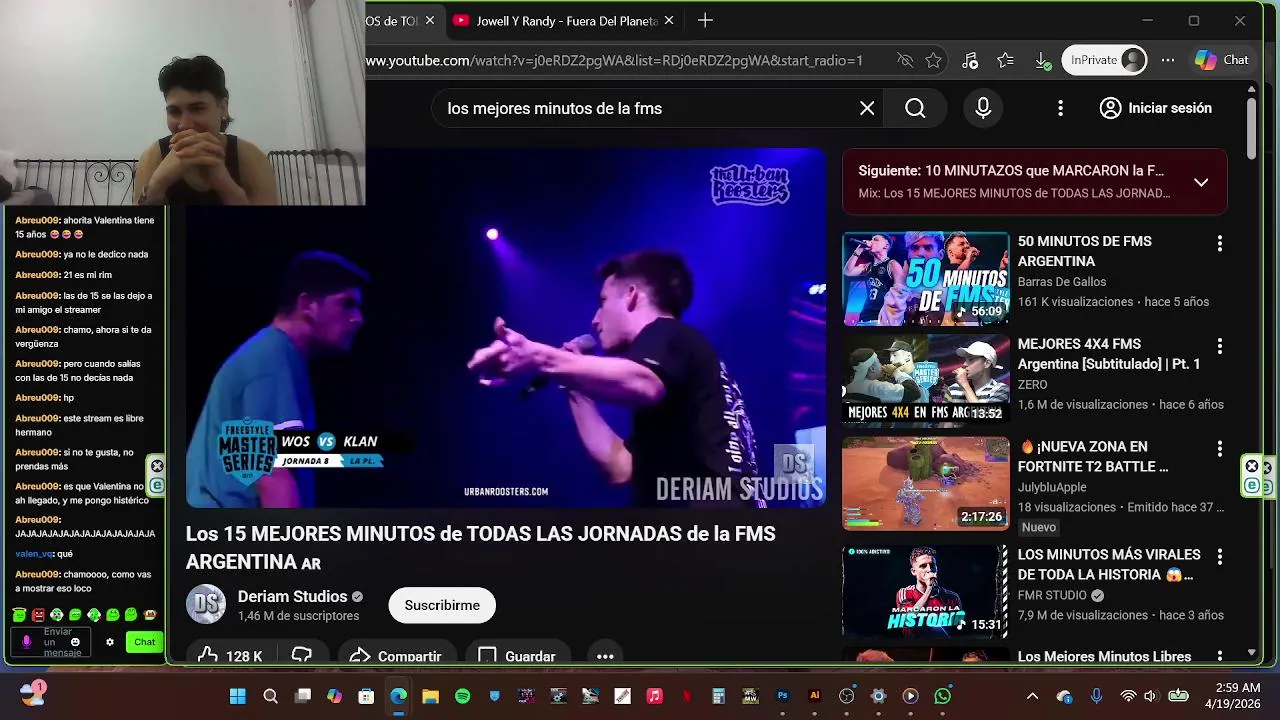Close chat overlay X icon
The width and height of the screenshot is (1280, 720).
coord(157,466)
